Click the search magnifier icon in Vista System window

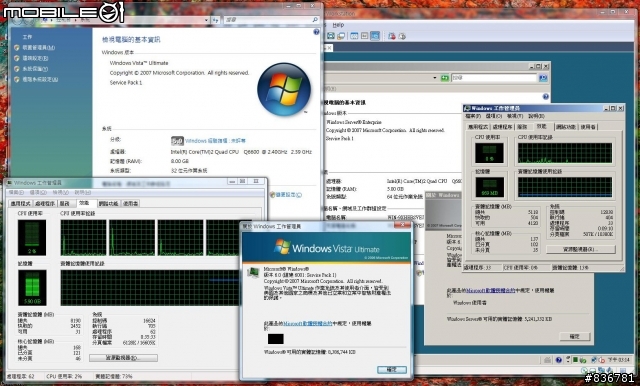click(315, 20)
